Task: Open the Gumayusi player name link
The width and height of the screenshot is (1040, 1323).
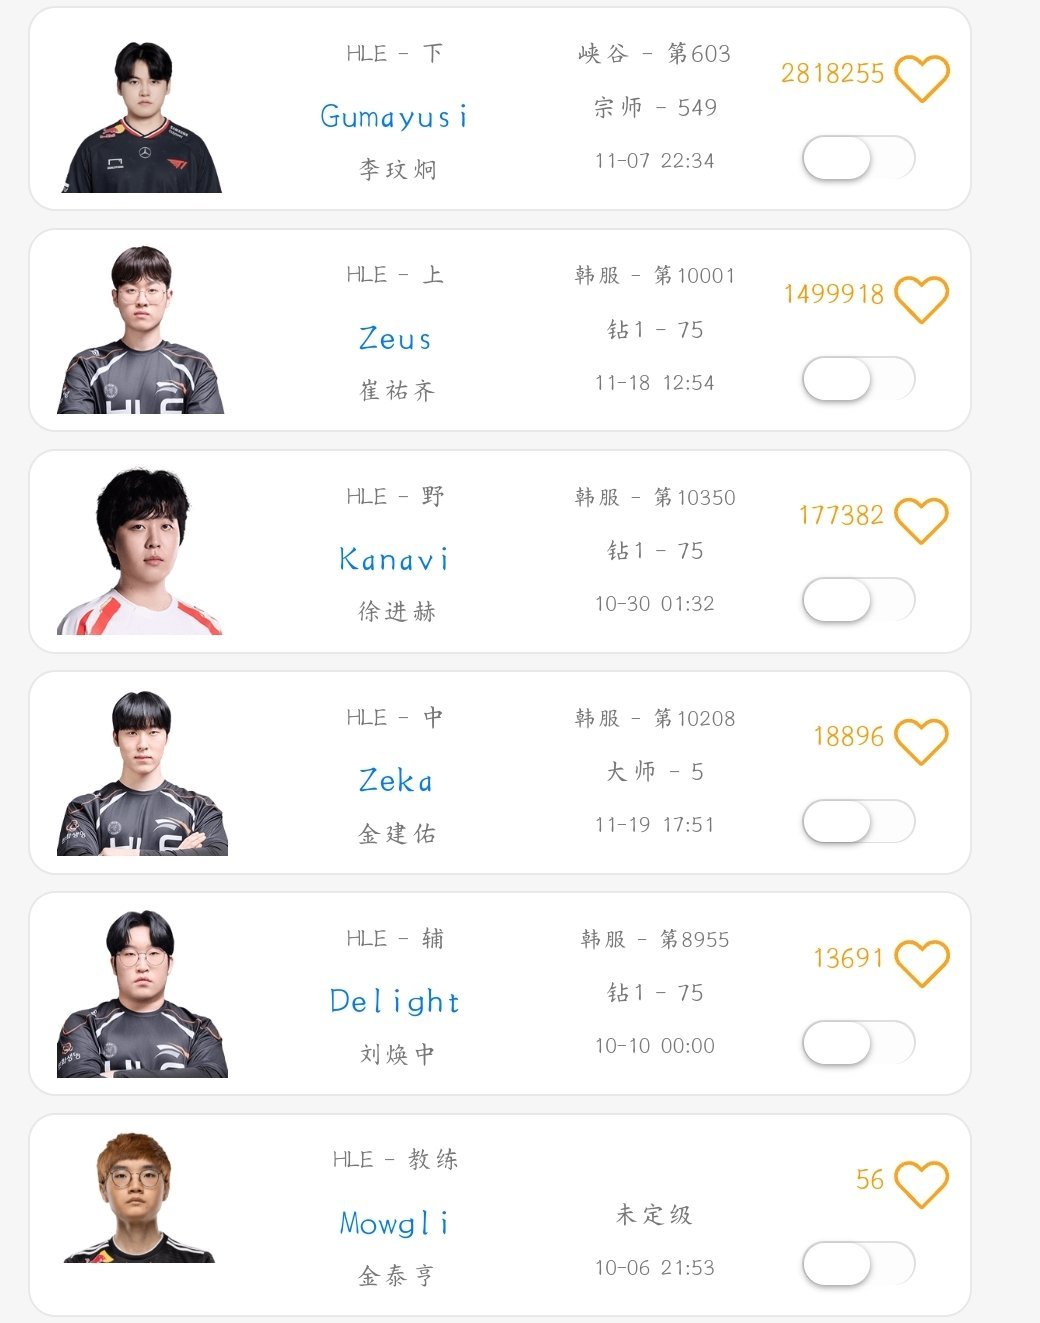Action: [x=394, y=117]
